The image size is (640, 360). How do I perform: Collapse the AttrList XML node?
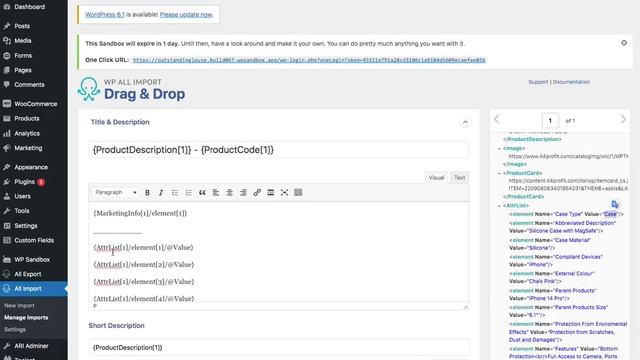click(499, 206)
